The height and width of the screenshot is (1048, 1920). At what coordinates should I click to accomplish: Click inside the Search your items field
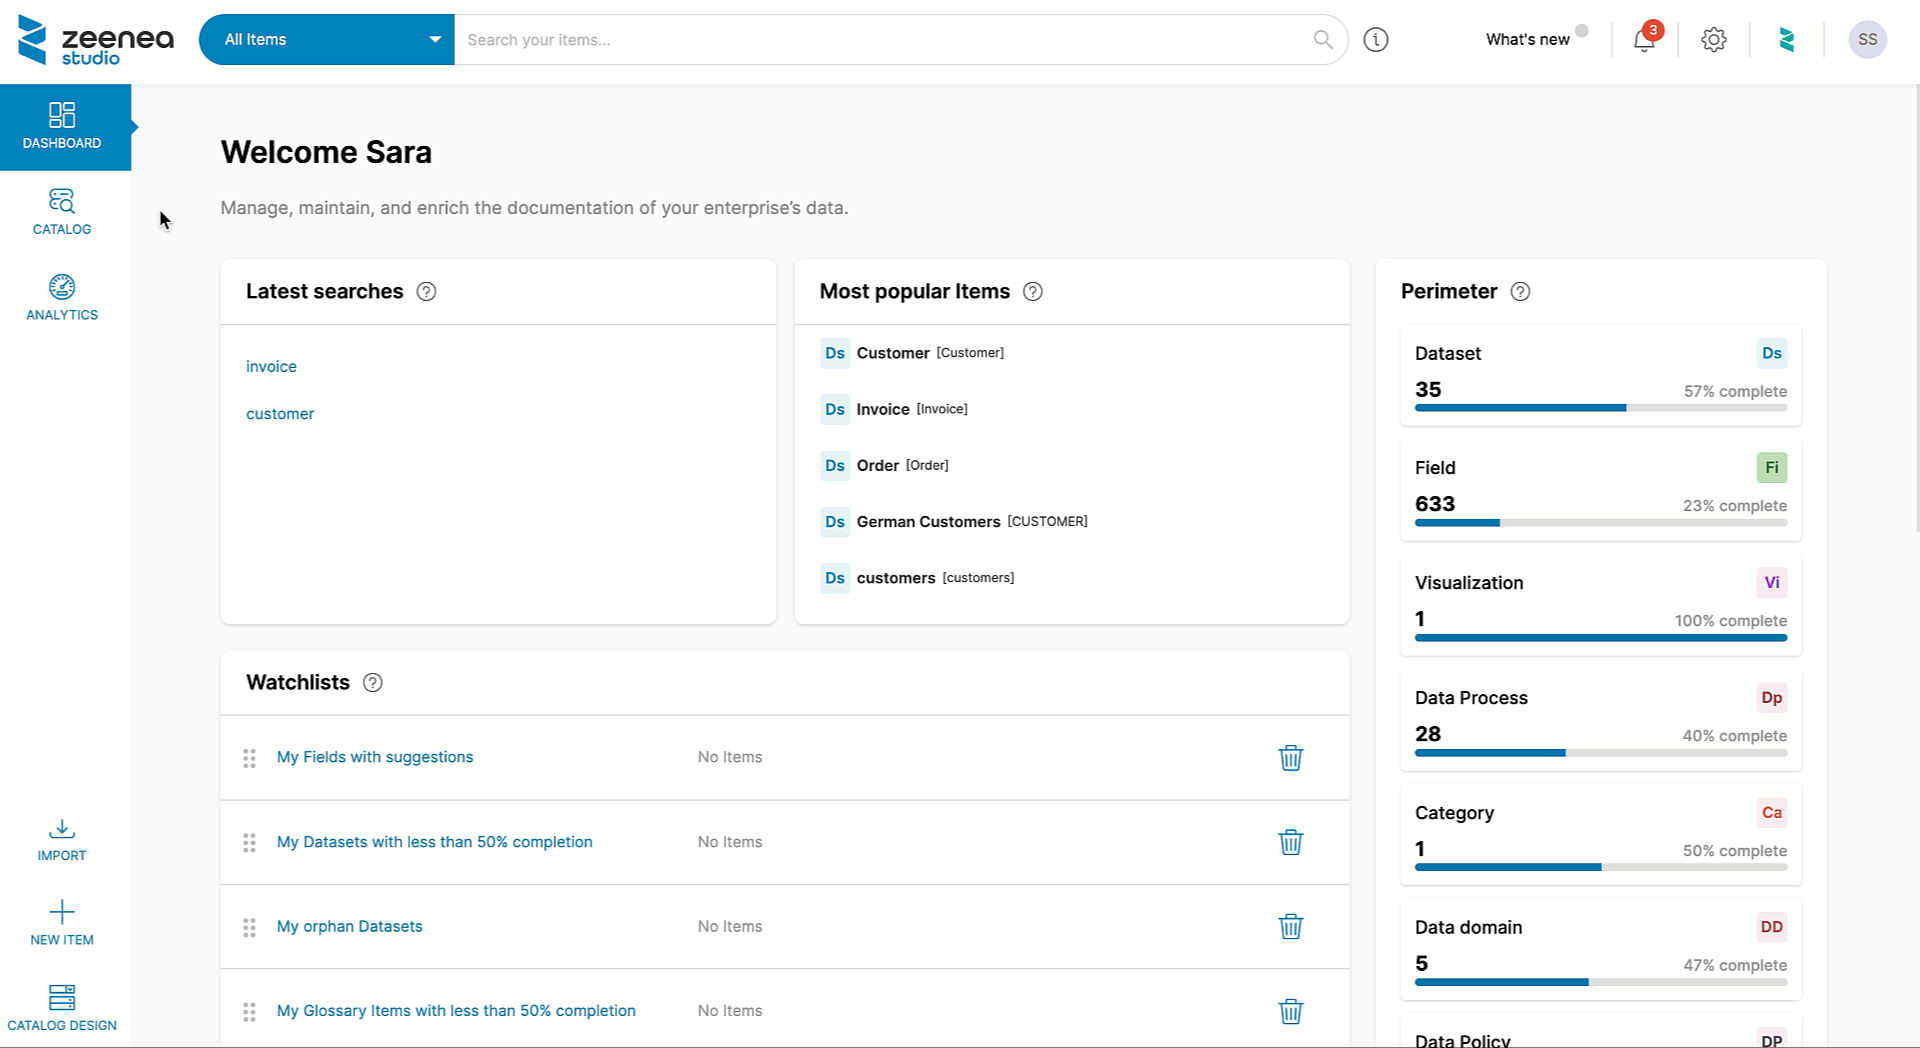point(880,40)
